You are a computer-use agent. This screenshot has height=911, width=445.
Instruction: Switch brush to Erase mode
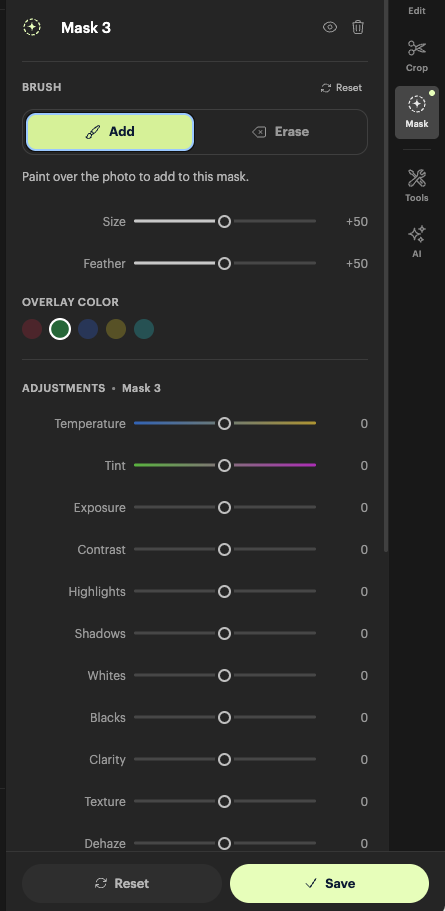280,132
